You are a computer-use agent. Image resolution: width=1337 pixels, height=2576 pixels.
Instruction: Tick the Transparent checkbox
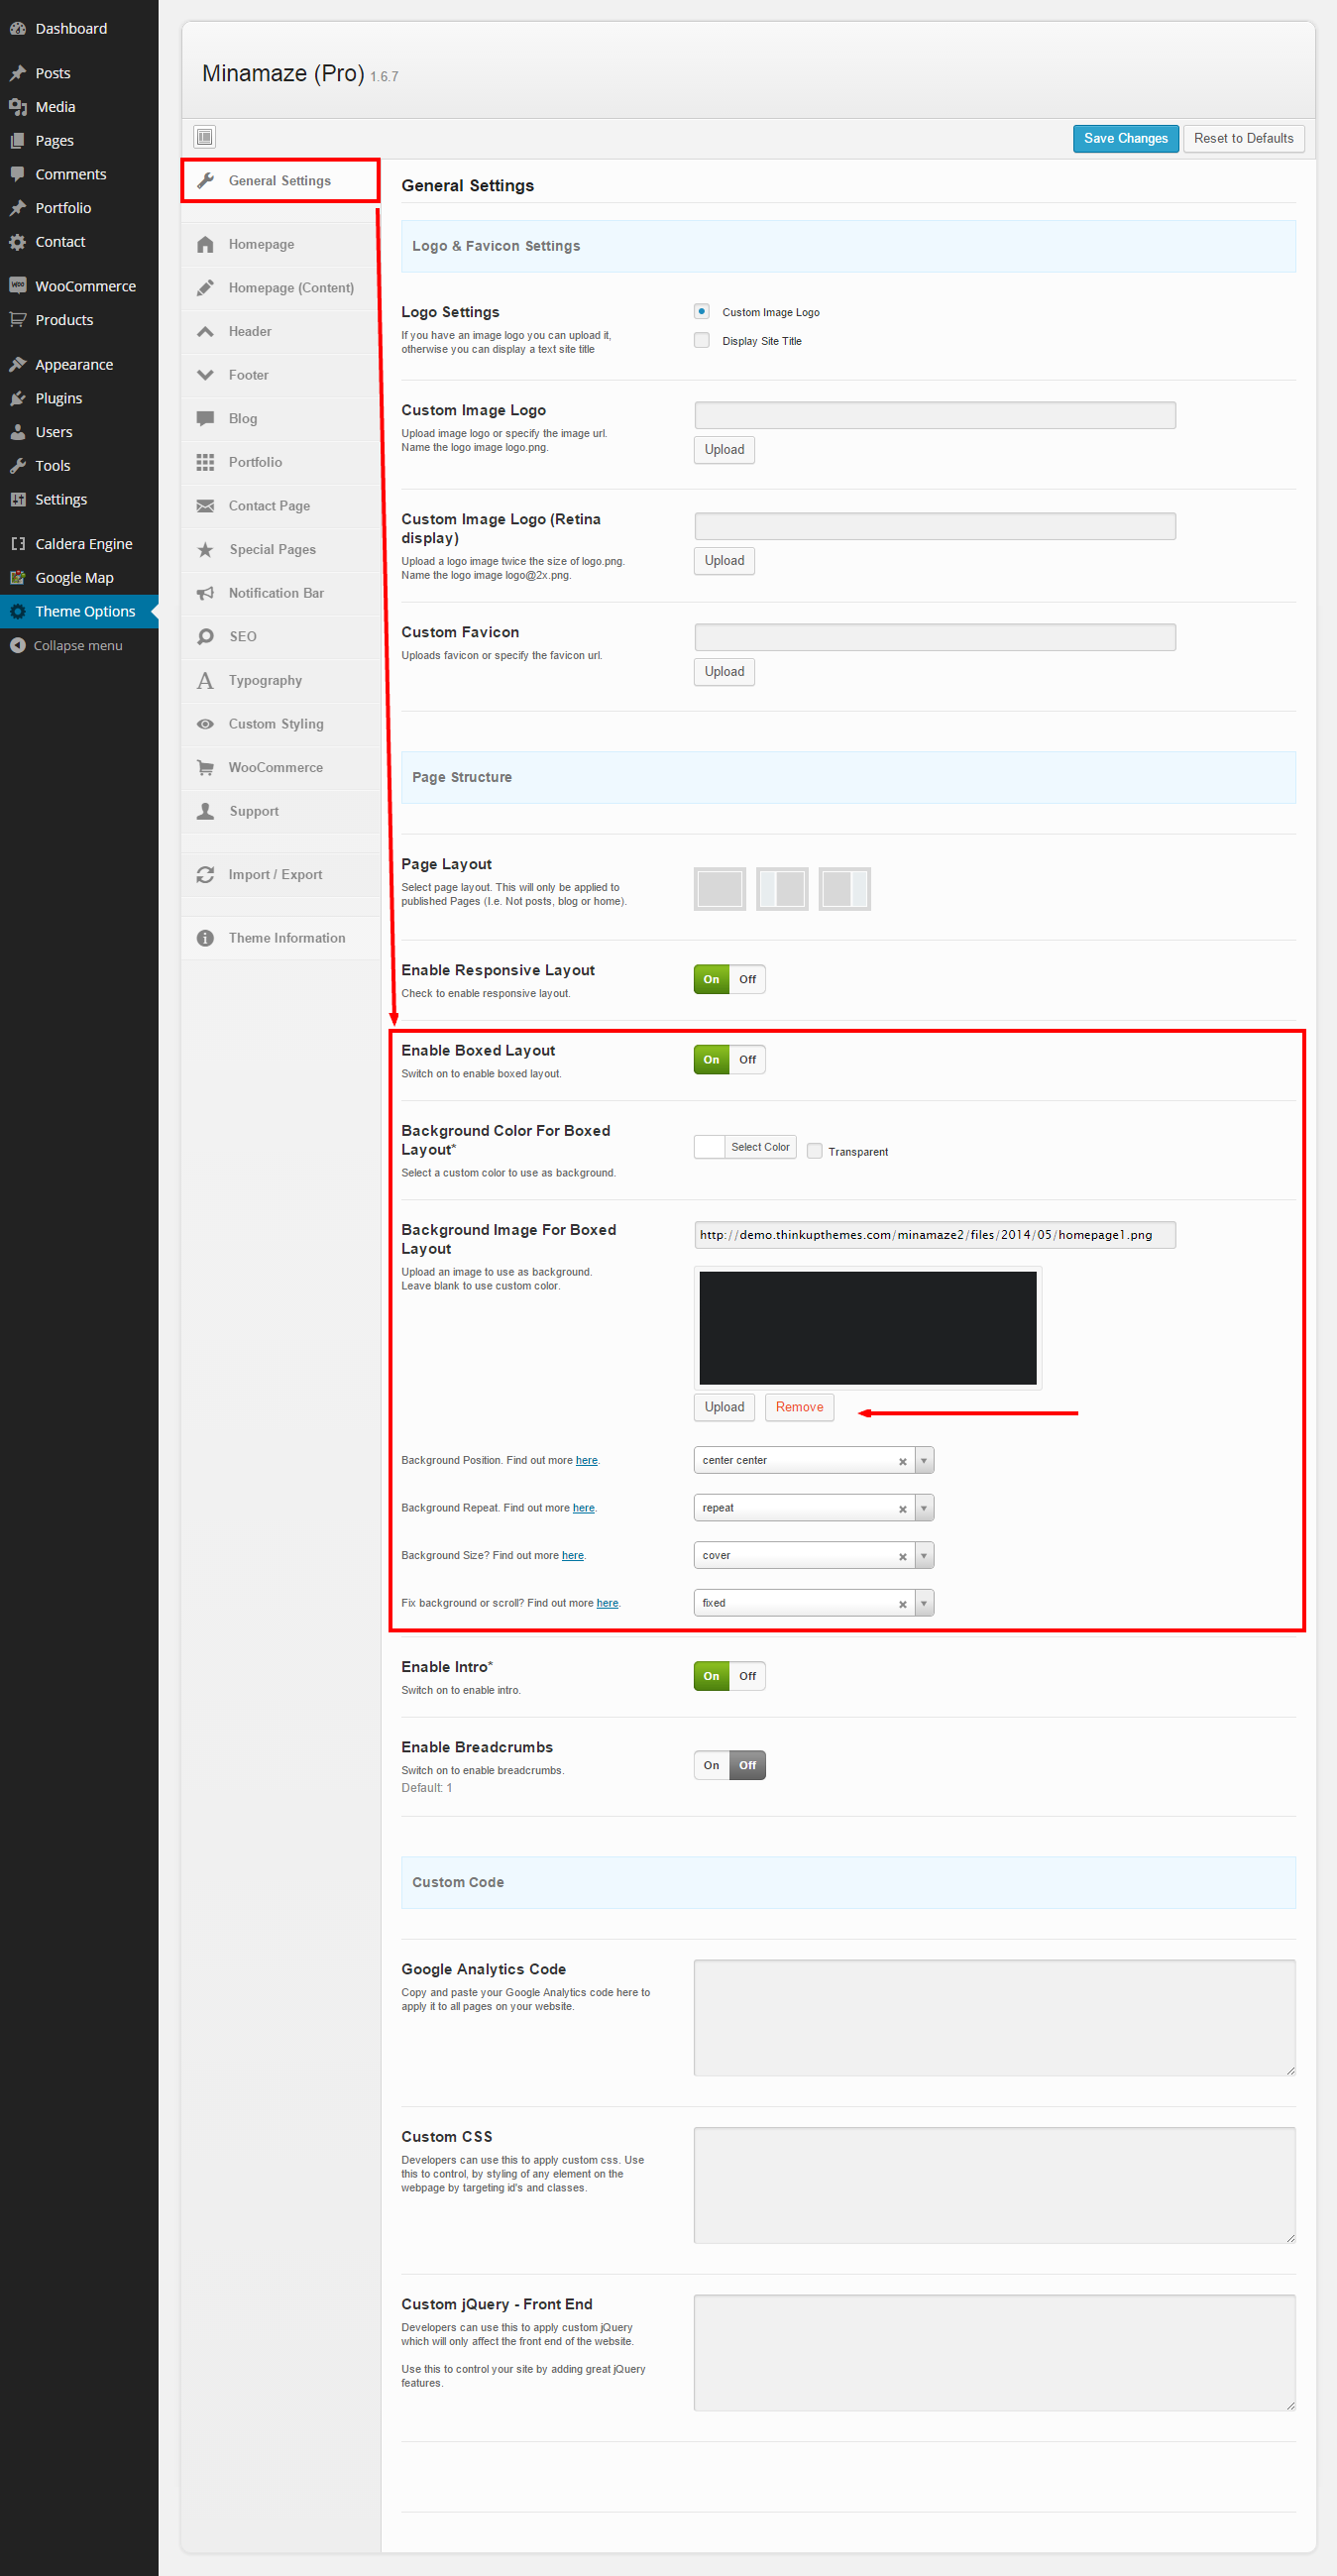815,1151
